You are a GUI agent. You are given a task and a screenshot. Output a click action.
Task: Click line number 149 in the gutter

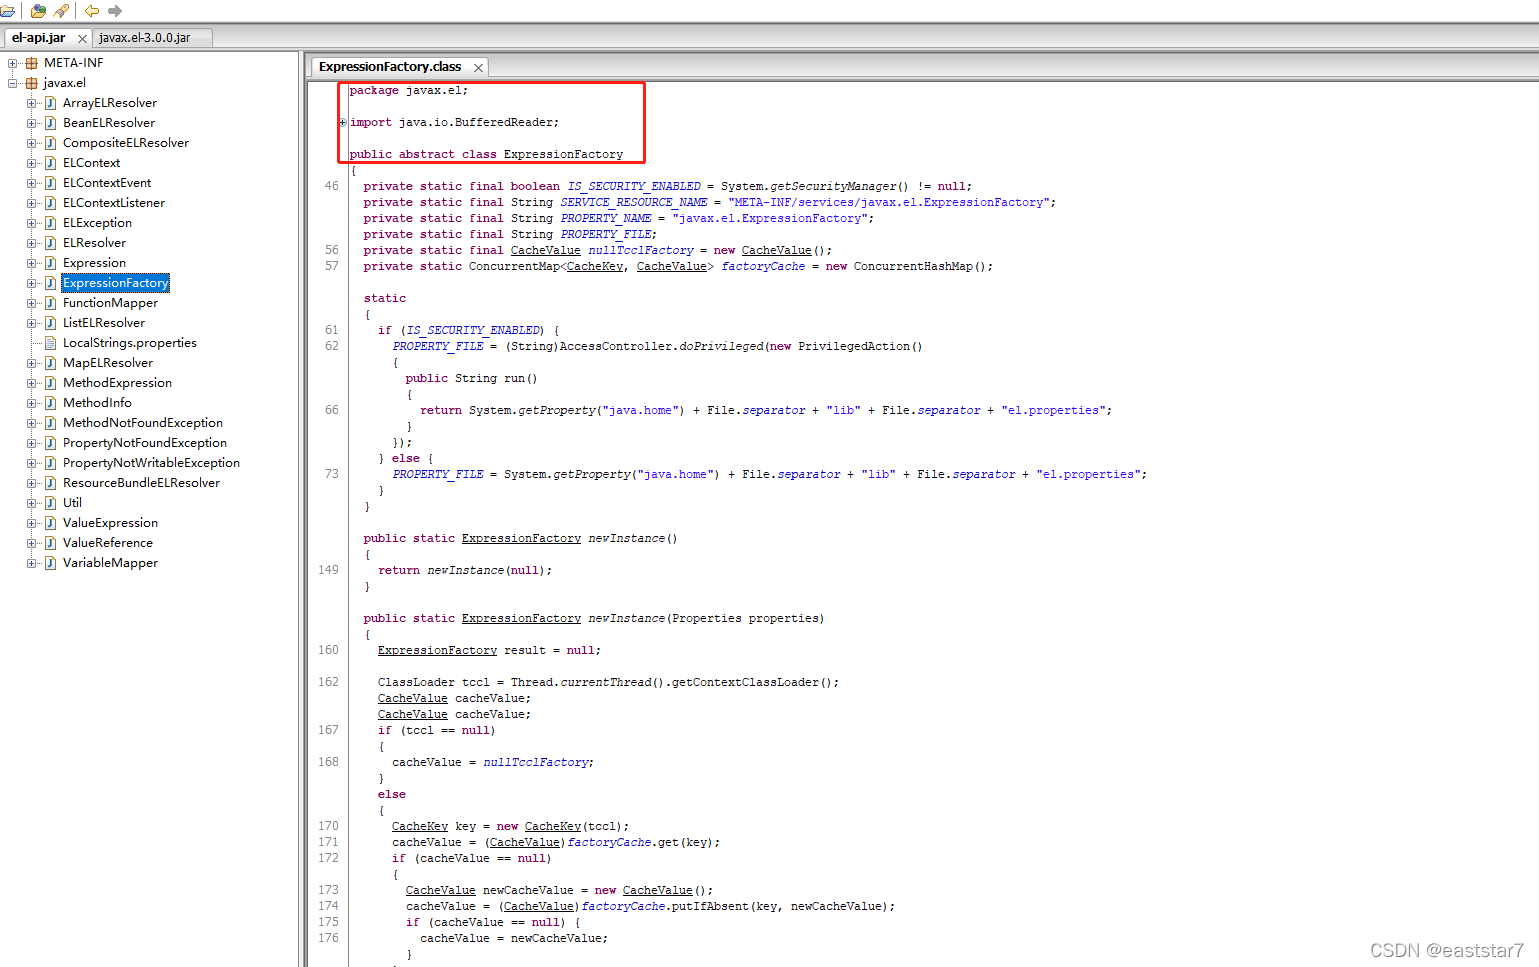coord(328,570)
